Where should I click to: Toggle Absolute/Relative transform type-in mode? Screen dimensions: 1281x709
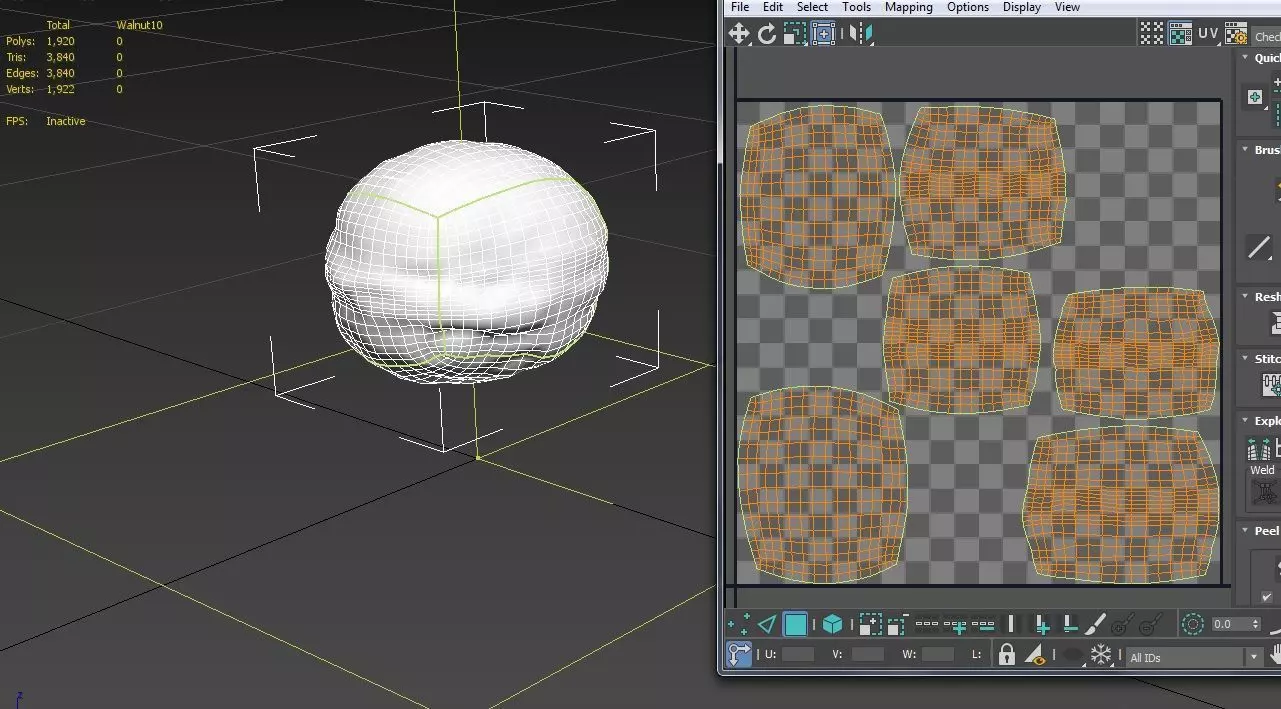point(739,655)
